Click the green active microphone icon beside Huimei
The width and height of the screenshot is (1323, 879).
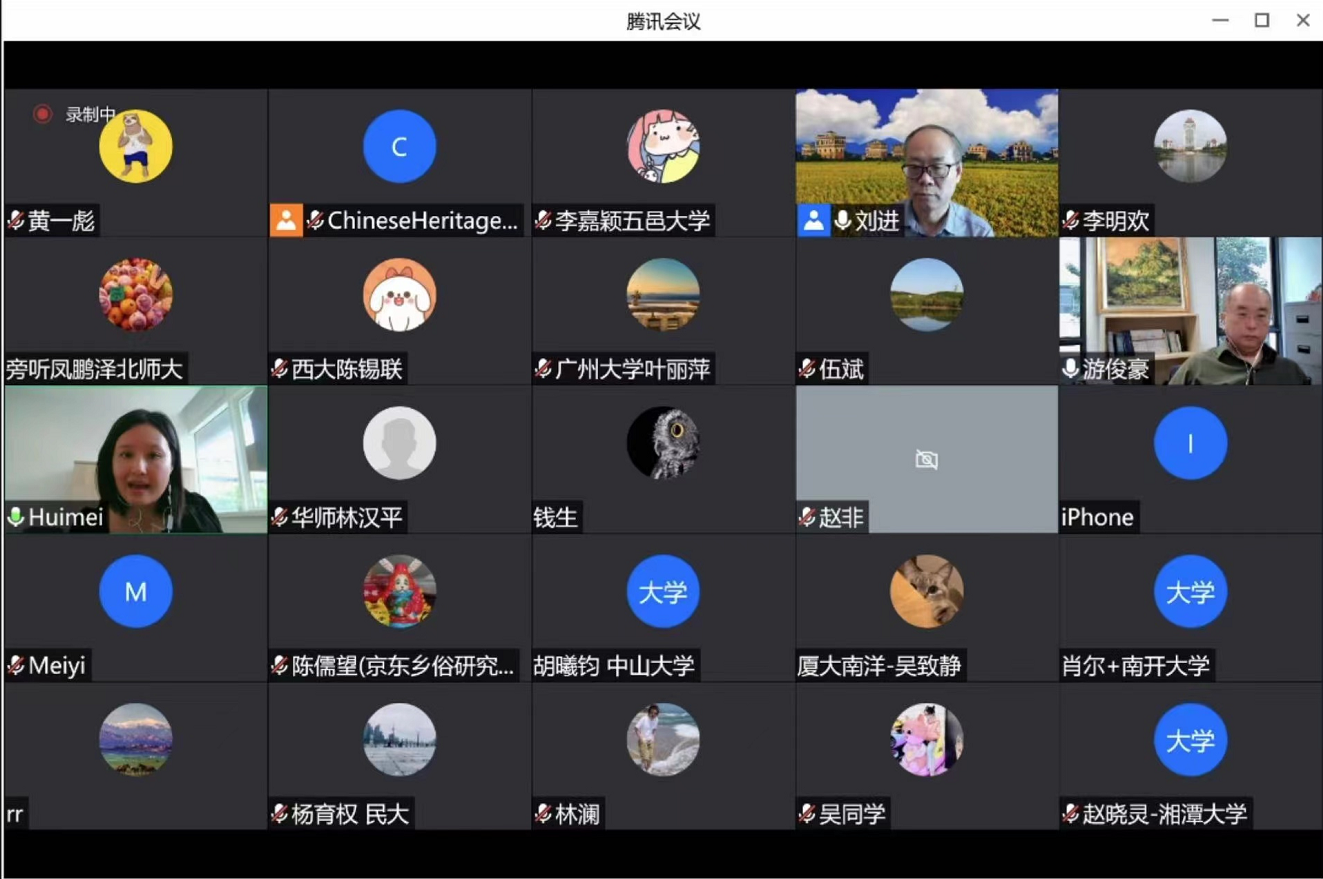16,517
